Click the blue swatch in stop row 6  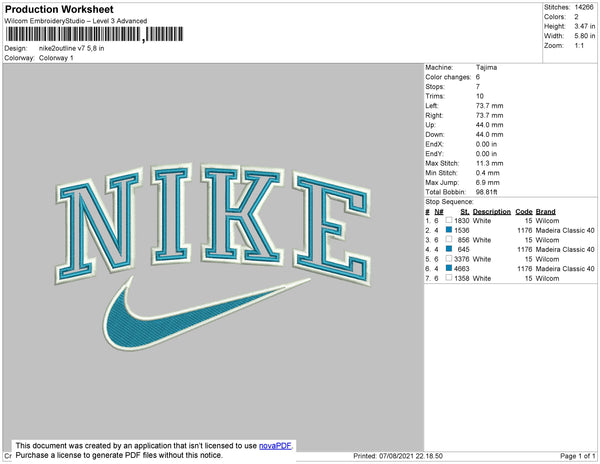(449, 268)
